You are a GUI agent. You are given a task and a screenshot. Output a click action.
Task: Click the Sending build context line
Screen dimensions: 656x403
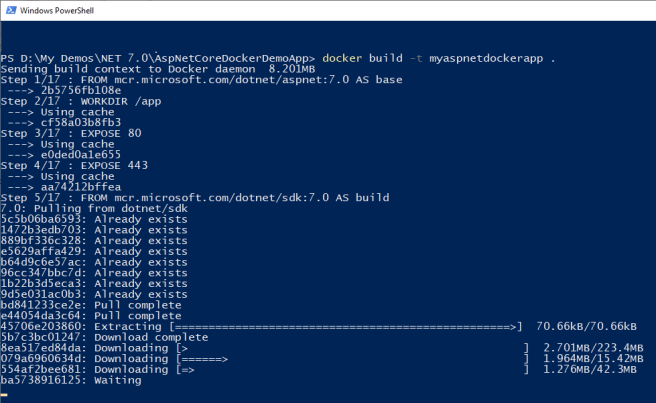click(x=158, y=69)
